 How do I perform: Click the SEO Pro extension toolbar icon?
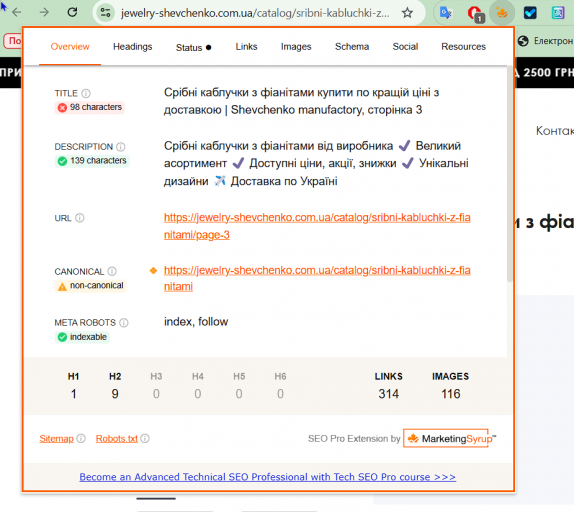click(x=502, y=13)
